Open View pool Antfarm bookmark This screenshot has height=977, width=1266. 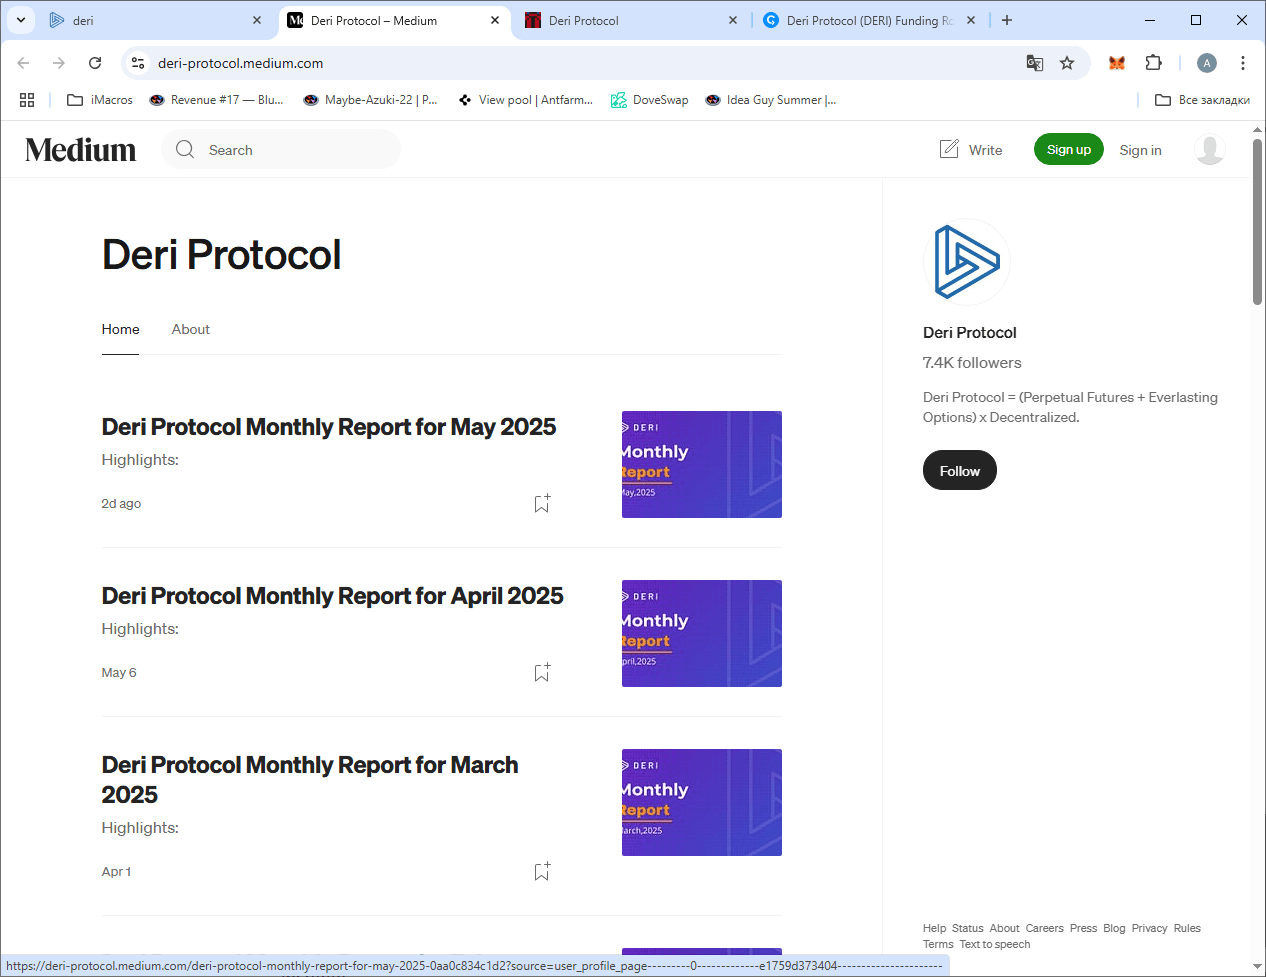(x=526, y=100)
